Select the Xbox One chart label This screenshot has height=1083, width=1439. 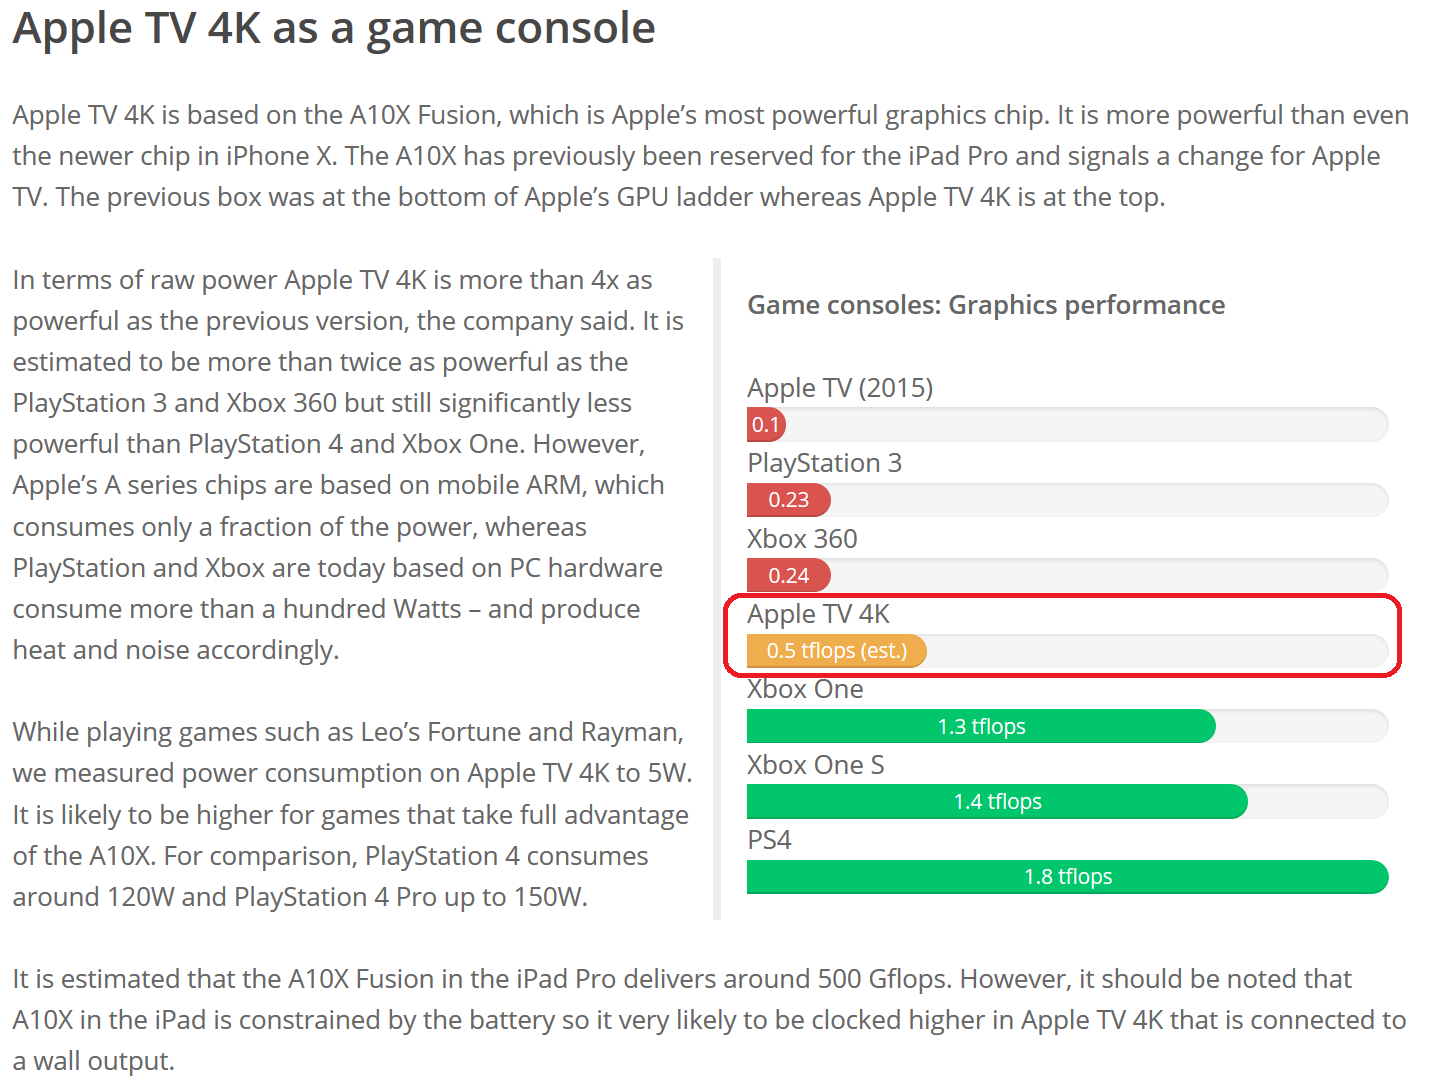[805, 690]
